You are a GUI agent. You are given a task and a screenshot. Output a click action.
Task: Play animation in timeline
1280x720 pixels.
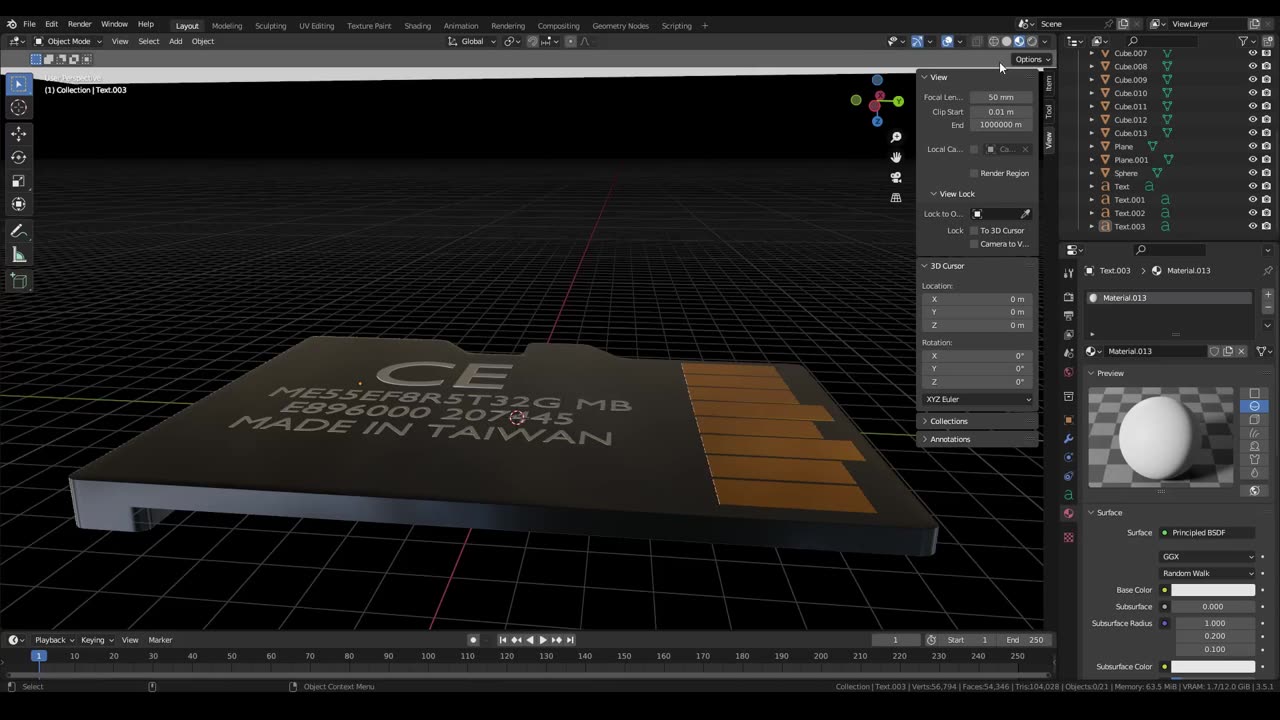(x=543, y=640)
